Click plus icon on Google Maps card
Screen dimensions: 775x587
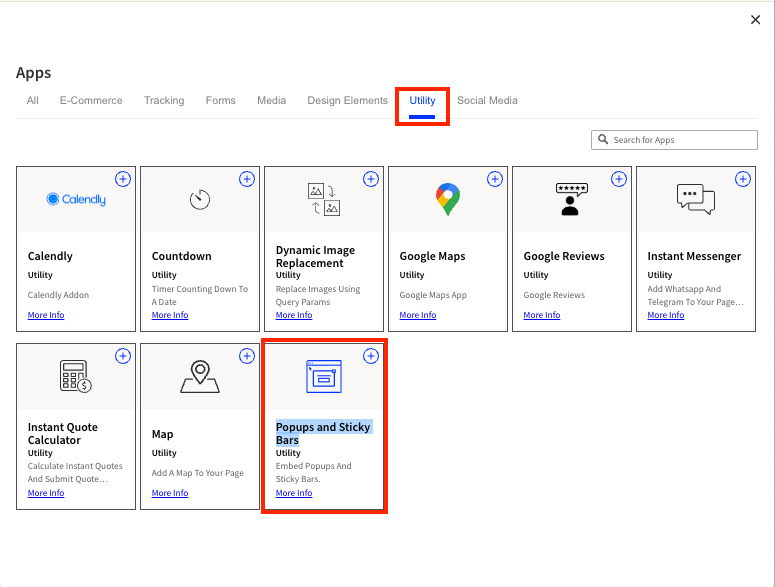[x=495, y=179]
